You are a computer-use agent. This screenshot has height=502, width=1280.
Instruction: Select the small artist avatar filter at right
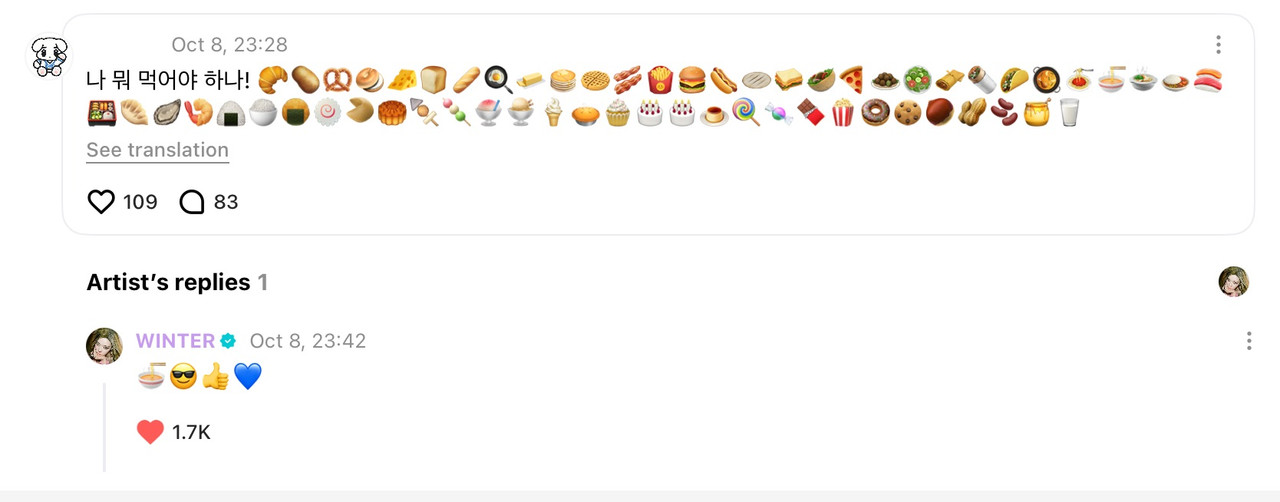click(1234, 282)
